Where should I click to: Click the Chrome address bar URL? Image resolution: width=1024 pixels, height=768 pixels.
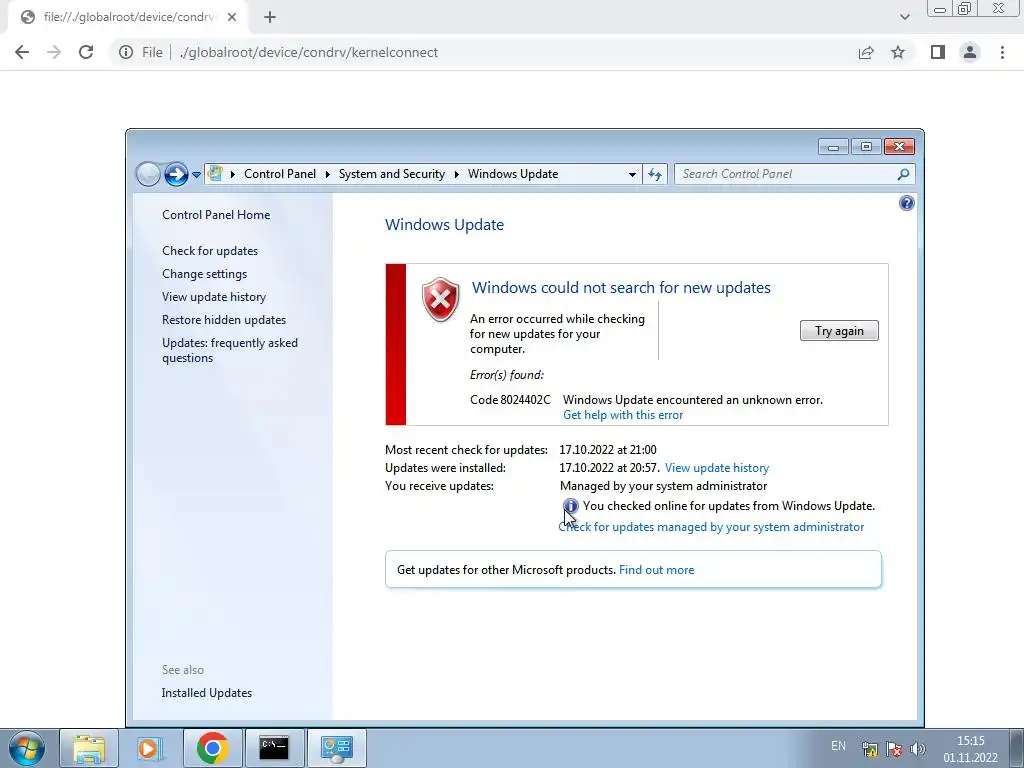pyautogui.click(x=308, y=52)
